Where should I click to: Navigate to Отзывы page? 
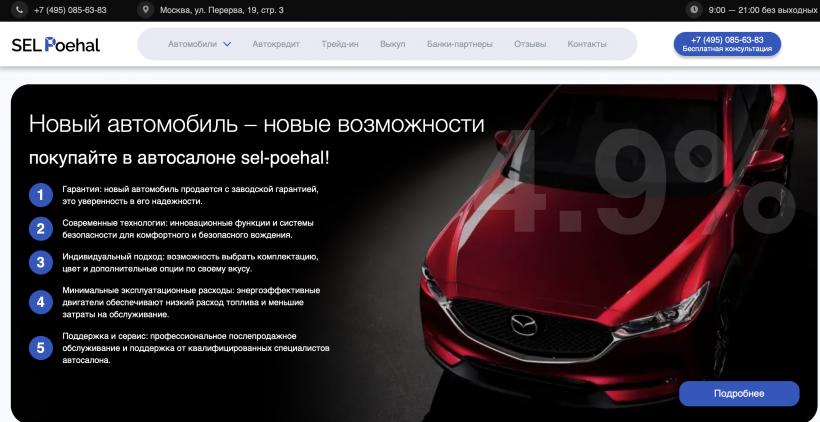coord(530,44)
